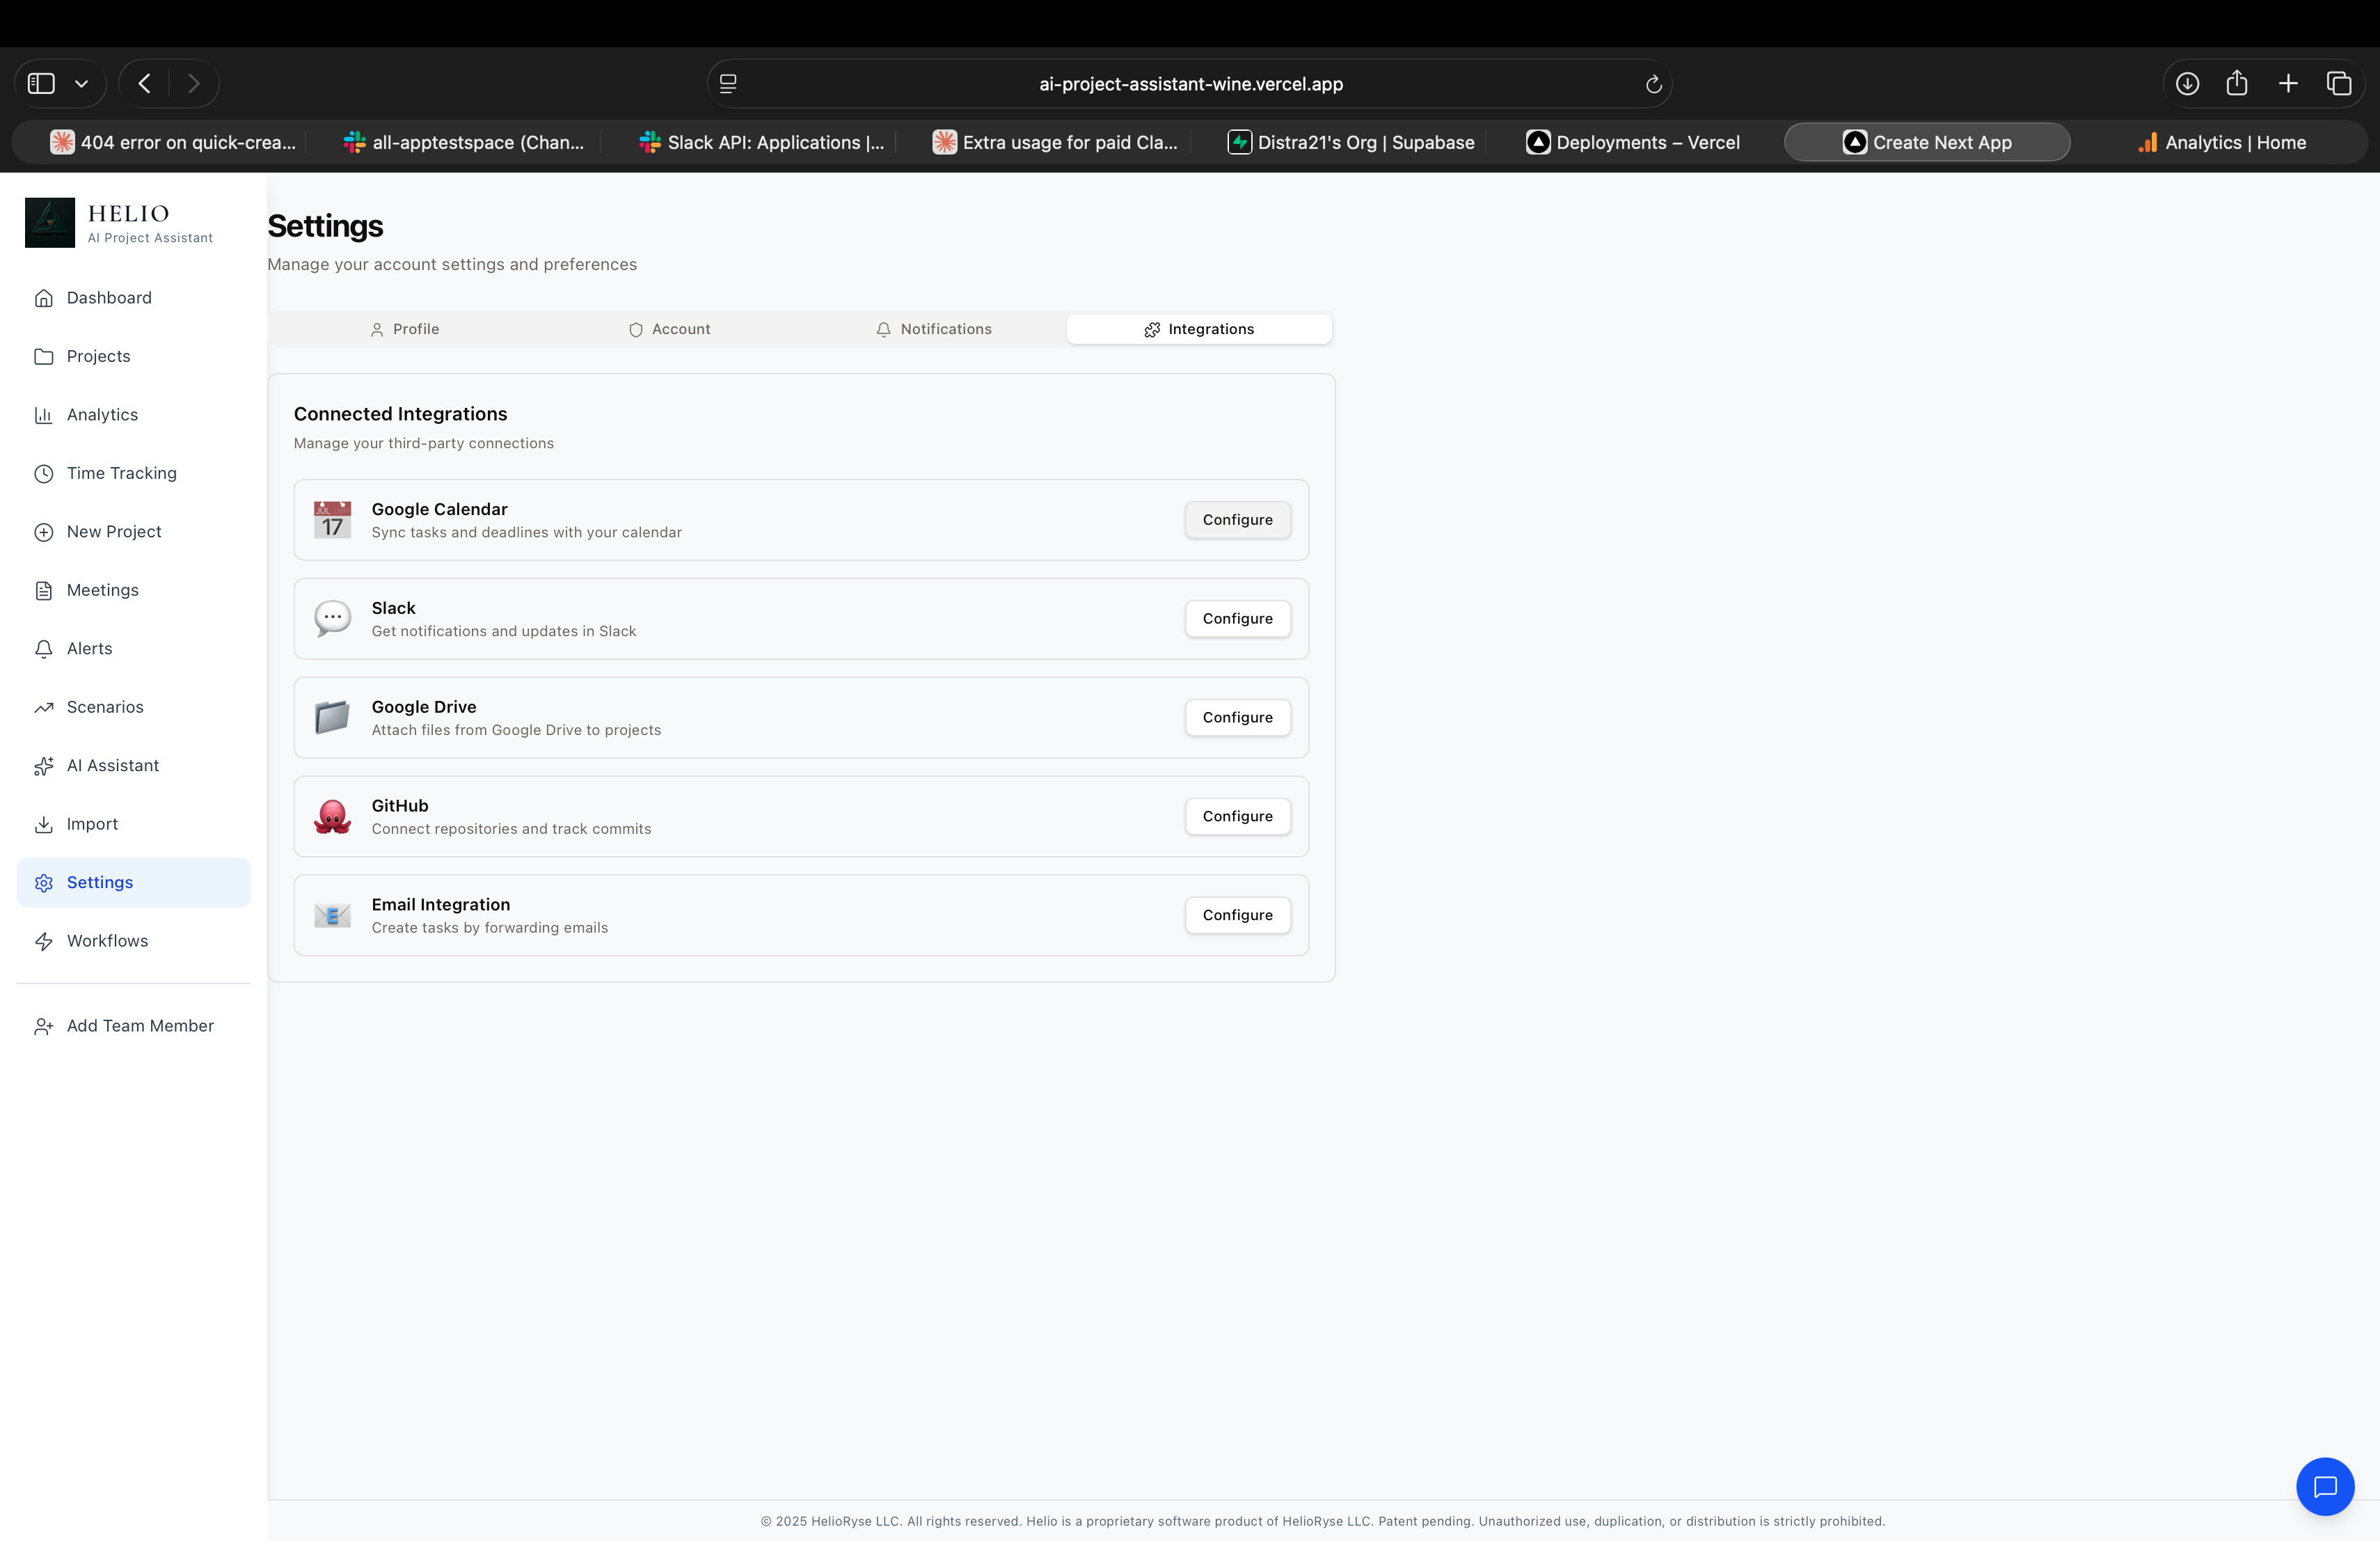Image resolution: width=2380 pixels, height=1541 pixels.
Task: Click the address bar URL
Action: pyautogui.click(x=1190, y=83)
